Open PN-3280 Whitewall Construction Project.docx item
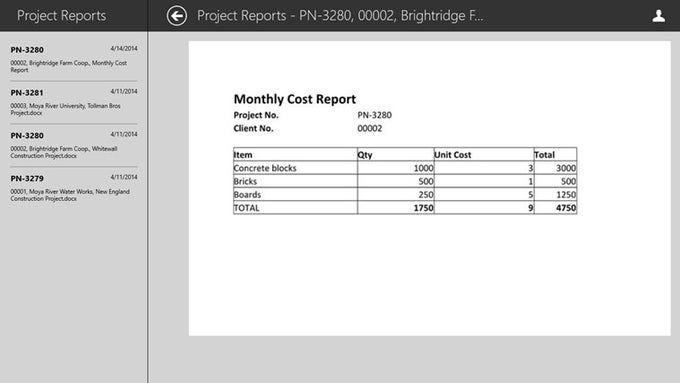Screen dimensions: 680x383 (74, 145)
